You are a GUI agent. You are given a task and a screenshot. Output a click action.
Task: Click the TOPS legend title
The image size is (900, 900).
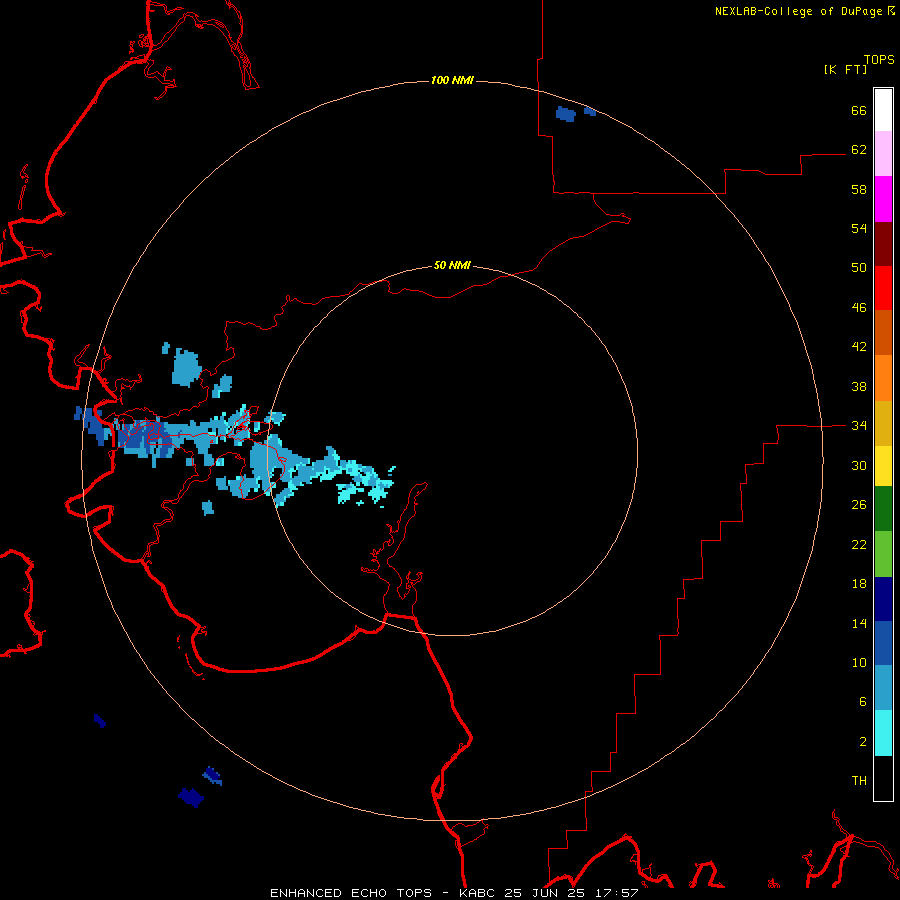[x=879, y=59]
